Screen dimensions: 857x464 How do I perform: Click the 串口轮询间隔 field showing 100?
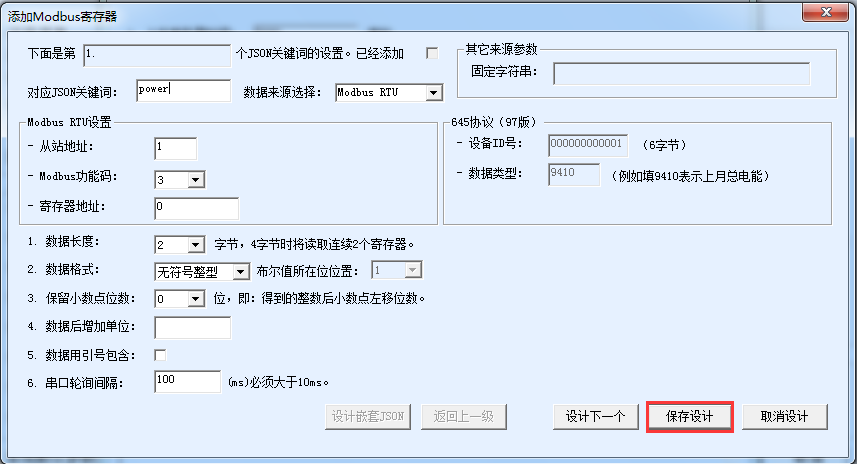coord(187,381)
